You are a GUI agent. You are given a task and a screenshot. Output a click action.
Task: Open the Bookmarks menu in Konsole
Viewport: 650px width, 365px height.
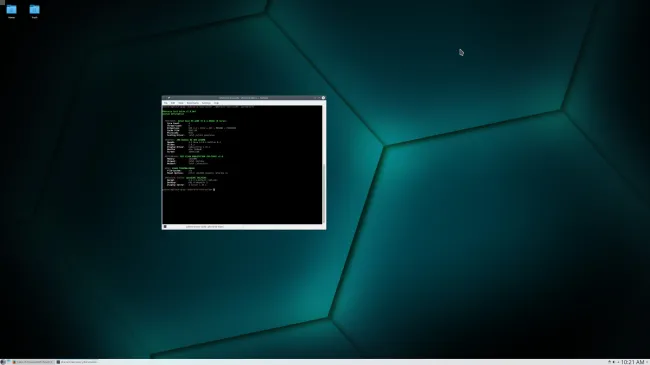(x=193, y=103)
